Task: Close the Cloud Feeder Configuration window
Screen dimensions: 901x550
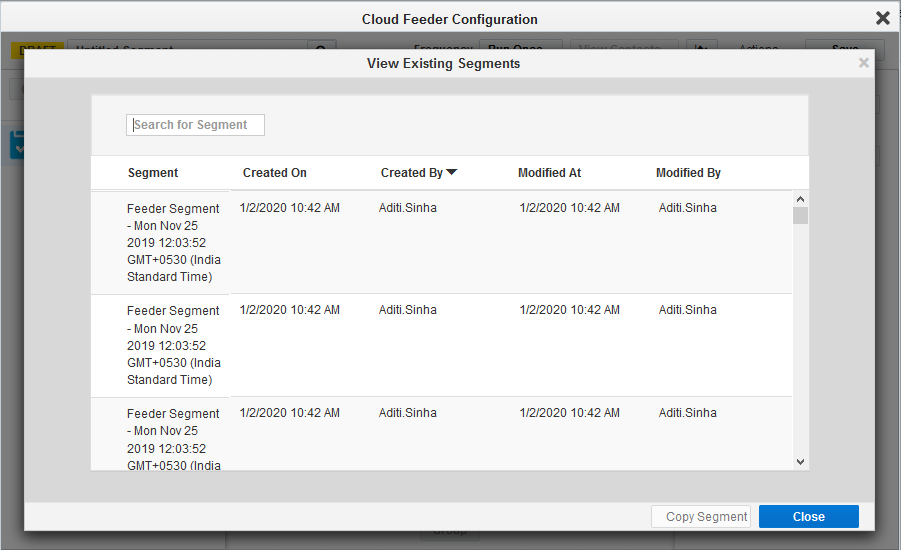Action: (x=882, y=18)
